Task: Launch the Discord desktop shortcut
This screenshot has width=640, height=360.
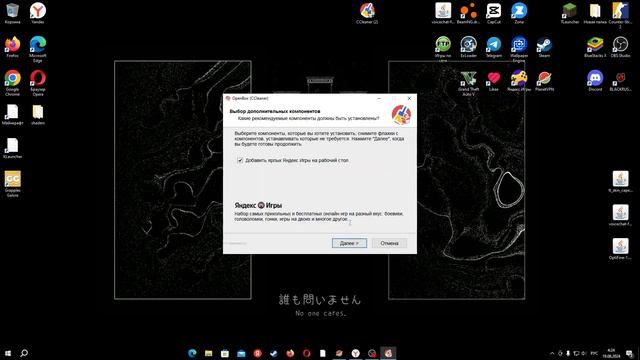Action: 595,80
